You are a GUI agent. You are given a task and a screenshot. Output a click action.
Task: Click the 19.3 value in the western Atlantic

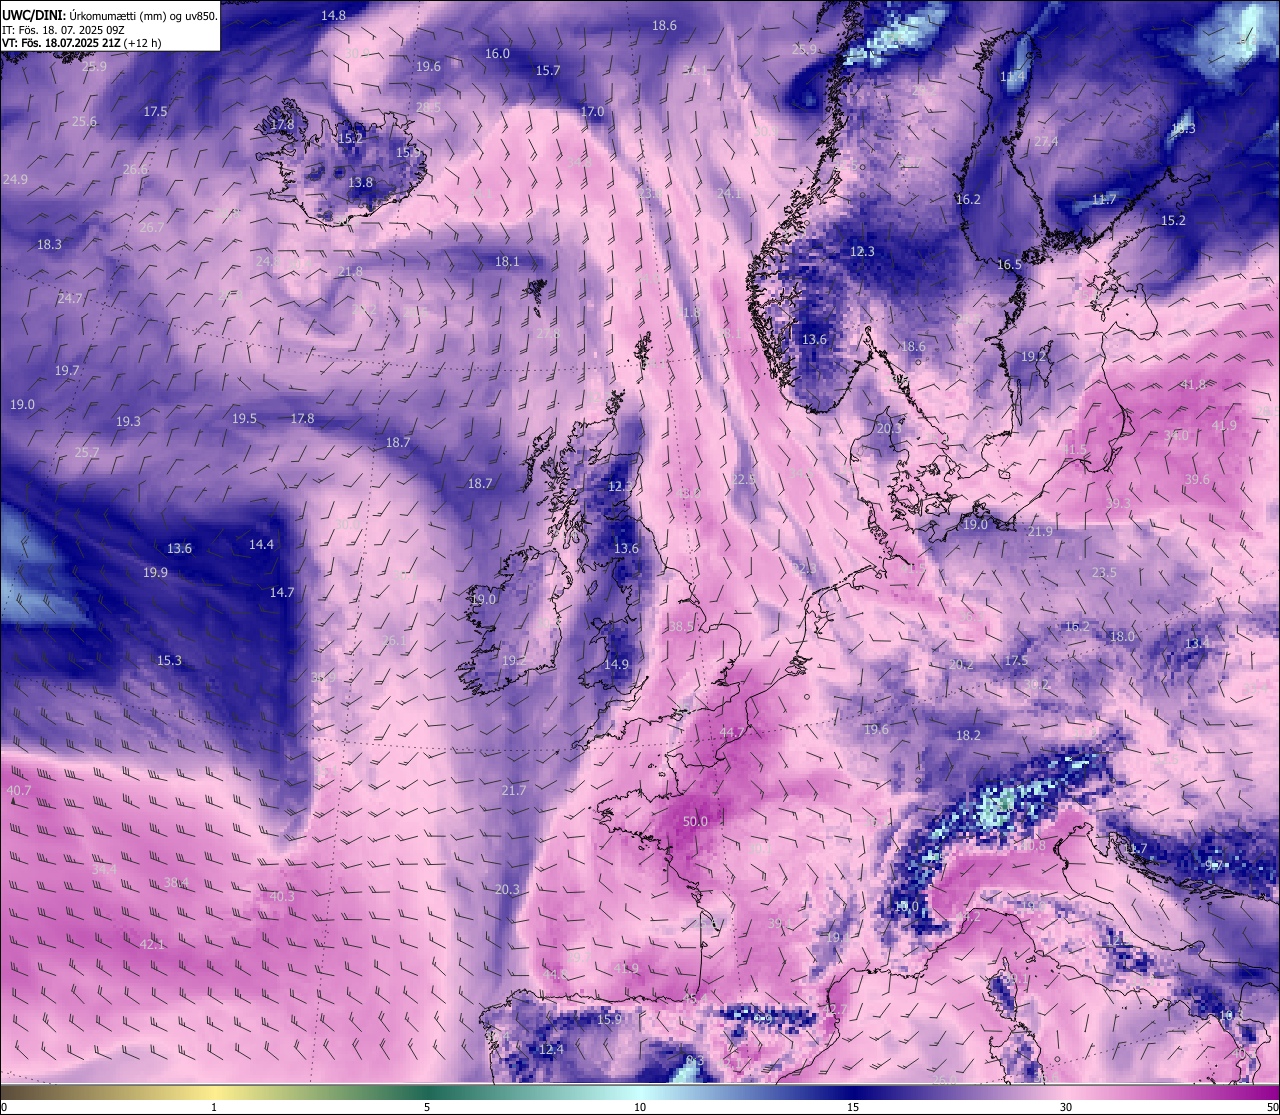[128, 422]
